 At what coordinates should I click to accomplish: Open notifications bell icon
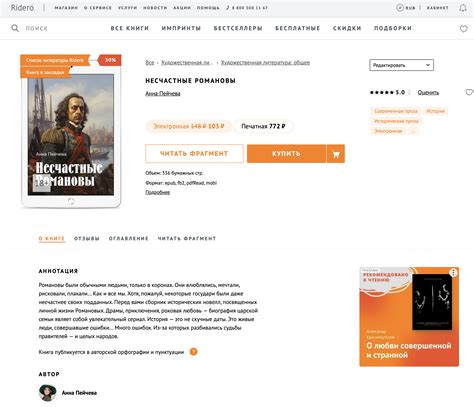click(463, 8)
